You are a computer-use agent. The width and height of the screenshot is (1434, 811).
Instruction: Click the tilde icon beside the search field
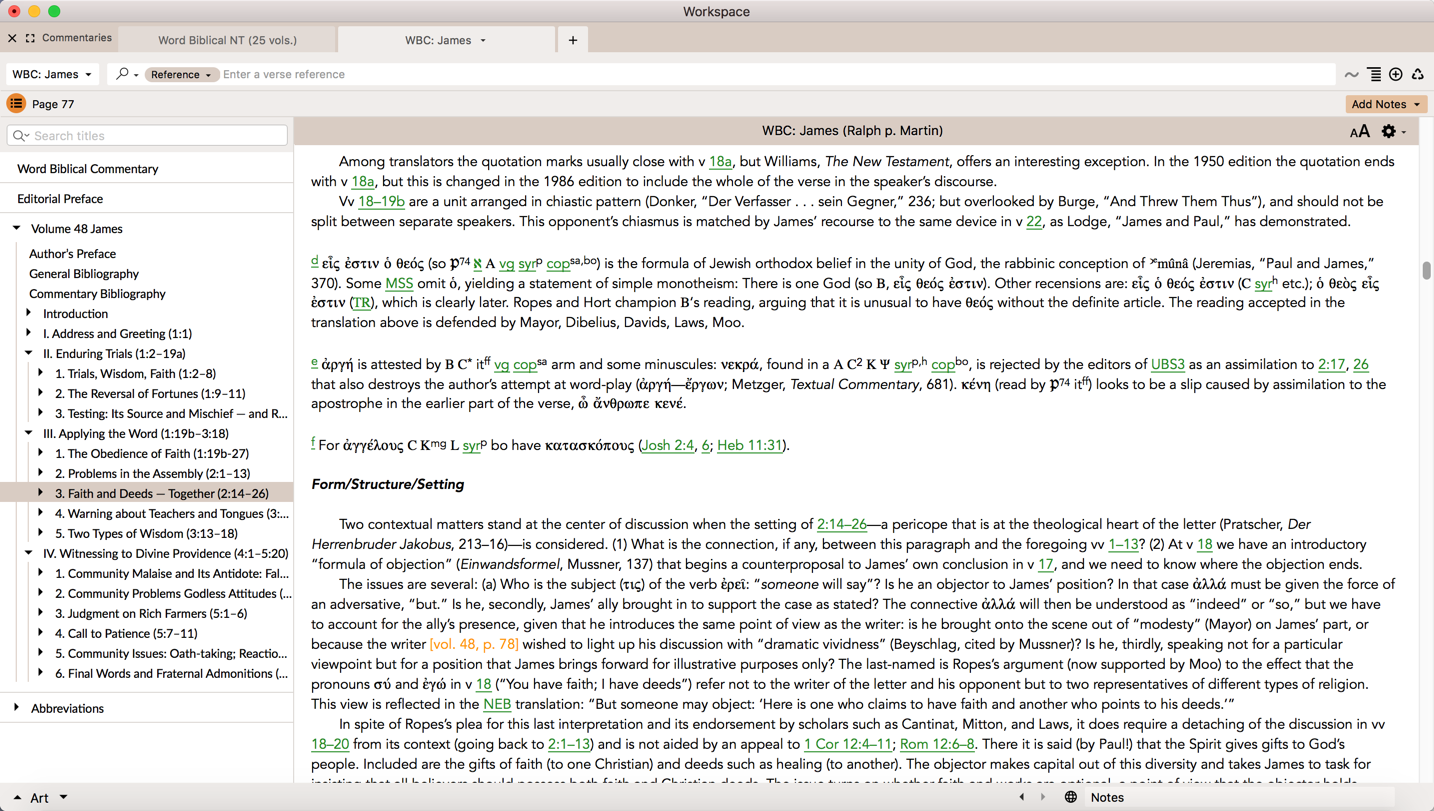[x=1351, y=74]
